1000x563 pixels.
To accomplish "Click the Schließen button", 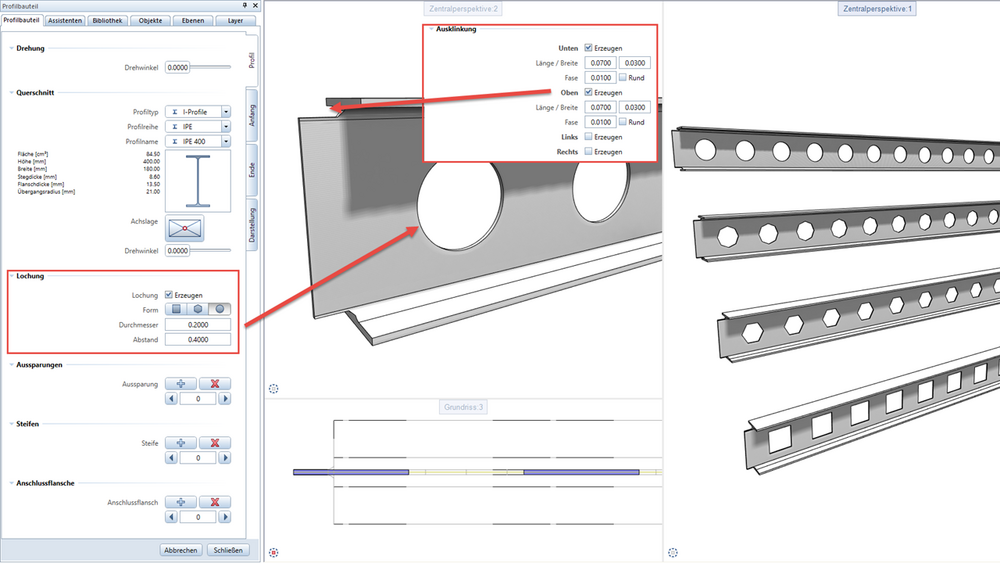I will coord(228,550).
